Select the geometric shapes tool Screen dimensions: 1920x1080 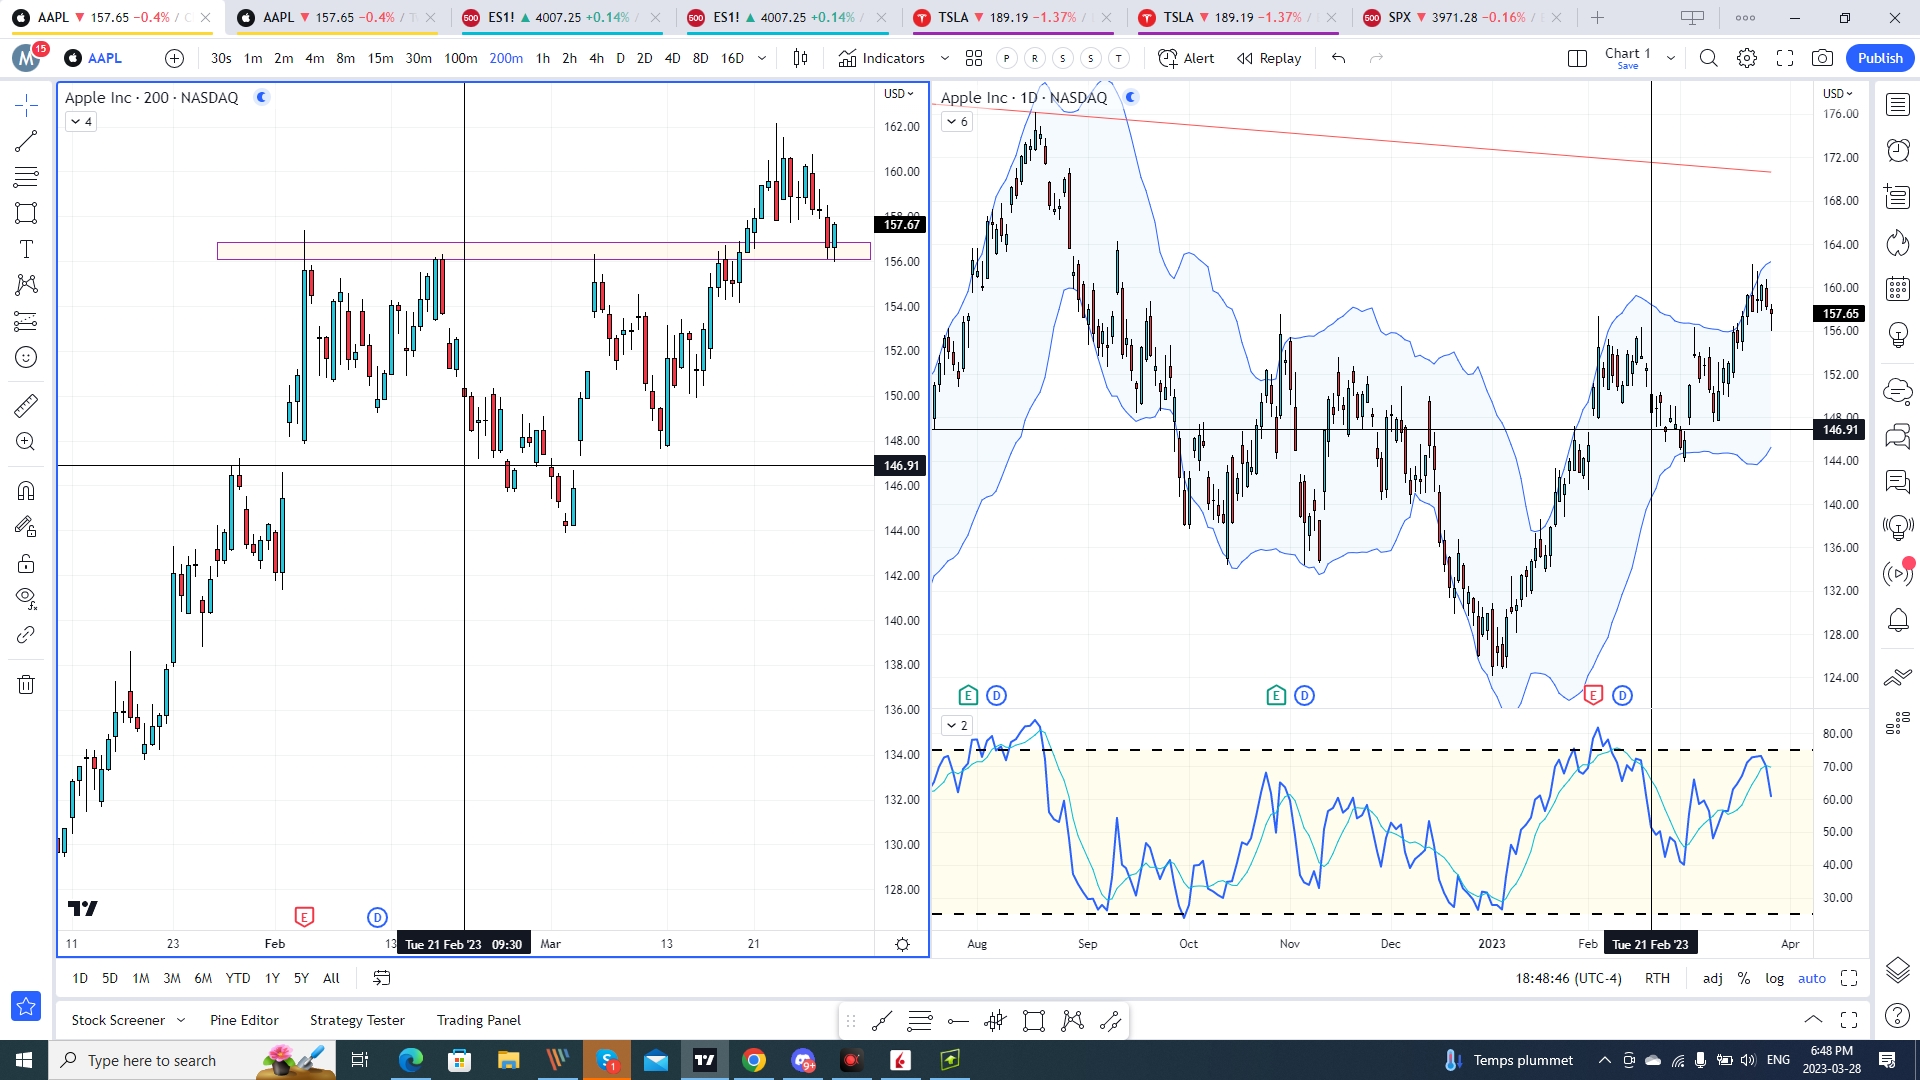[26, 213]
